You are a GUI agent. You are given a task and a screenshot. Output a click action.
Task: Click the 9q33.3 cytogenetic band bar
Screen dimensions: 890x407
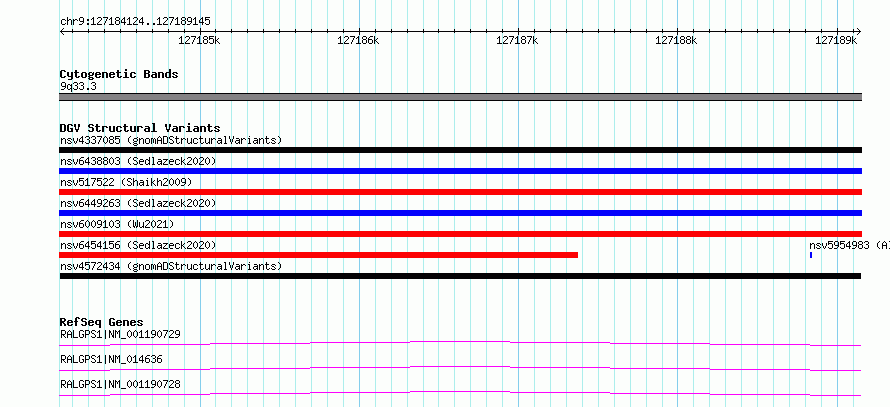[460, 97]
